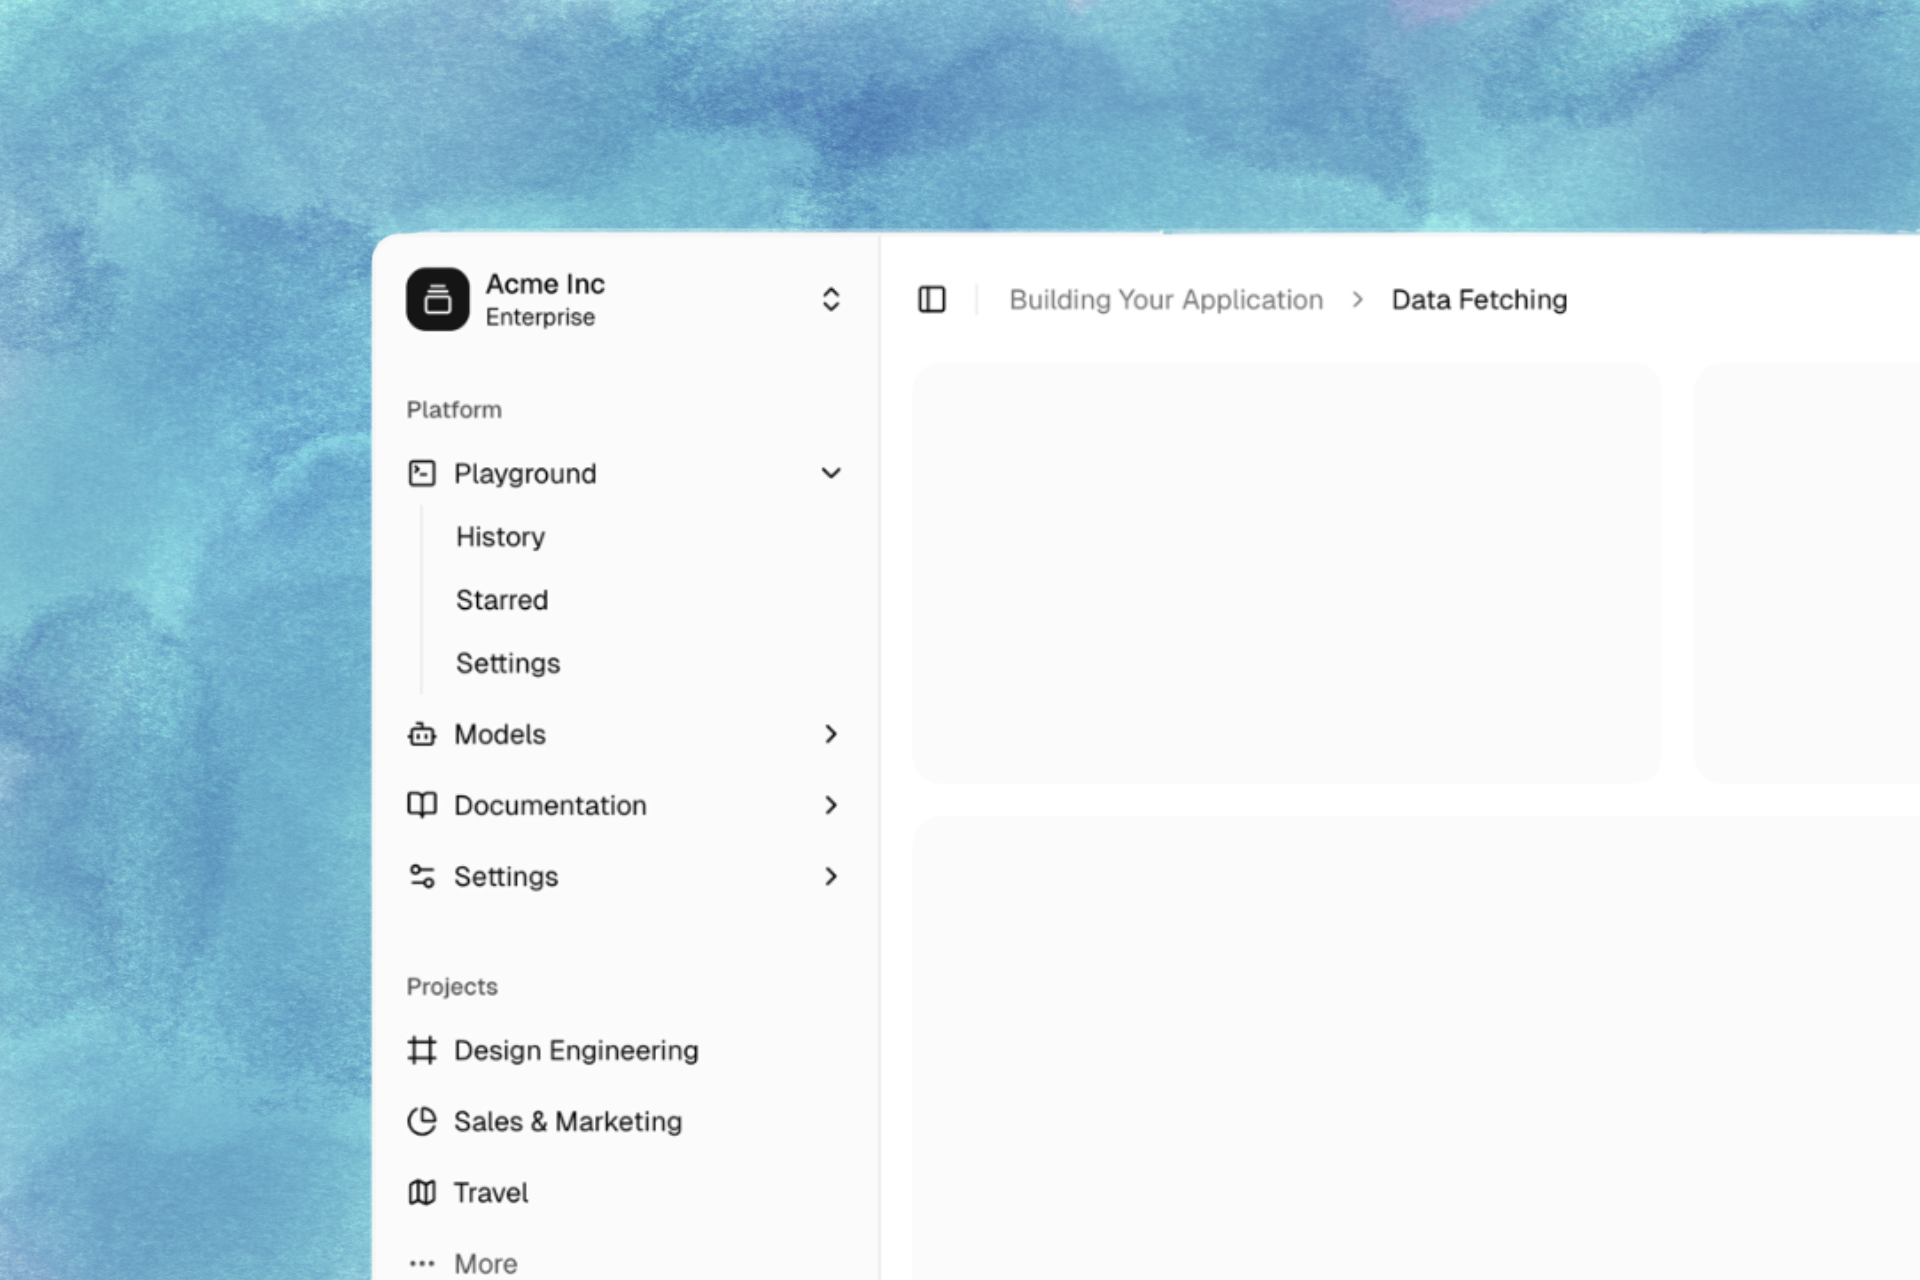Go to Starred under Playground
The image size is (1920, 1280).
click(501, 600)
